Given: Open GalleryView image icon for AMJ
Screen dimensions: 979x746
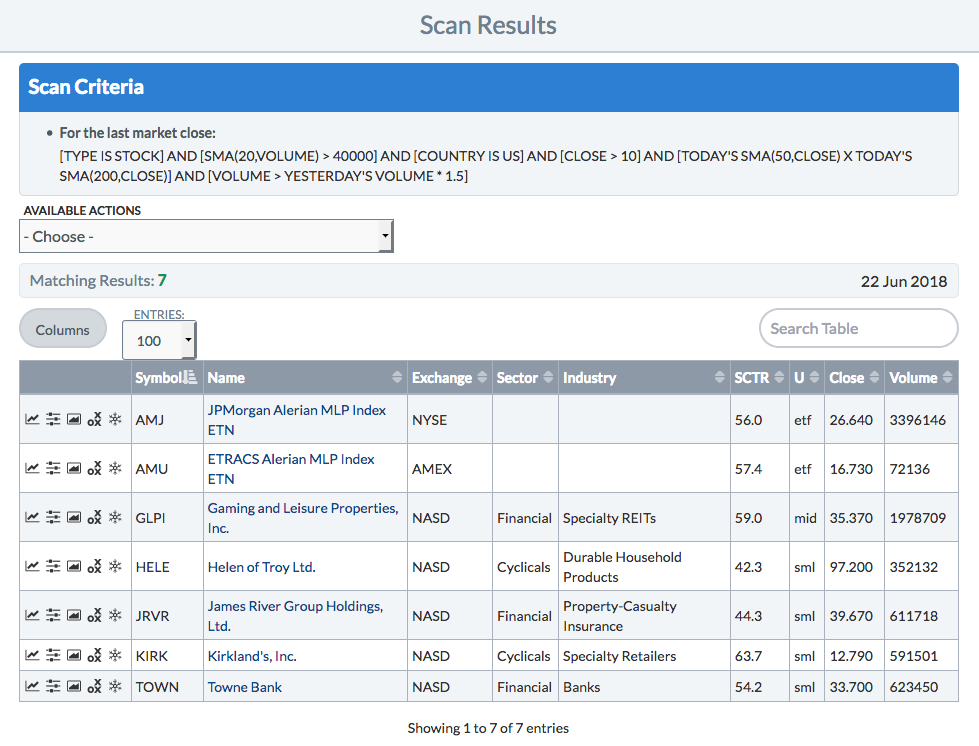Looking at the screenshot, I should 73,420.
